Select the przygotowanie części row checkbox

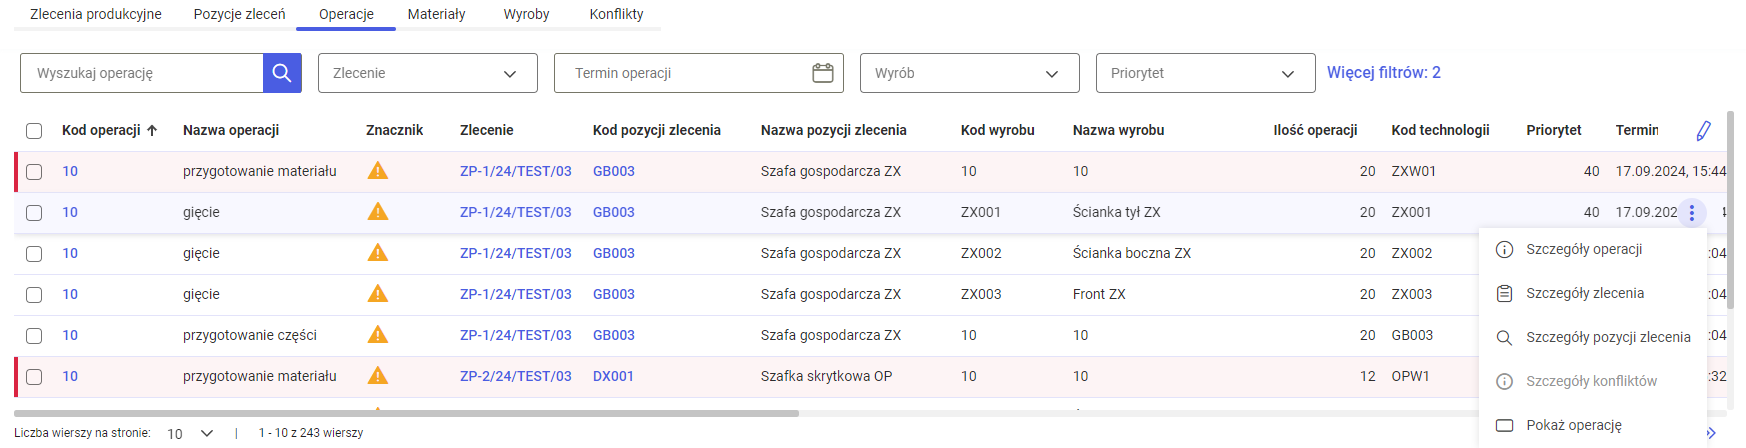(34, 336)
